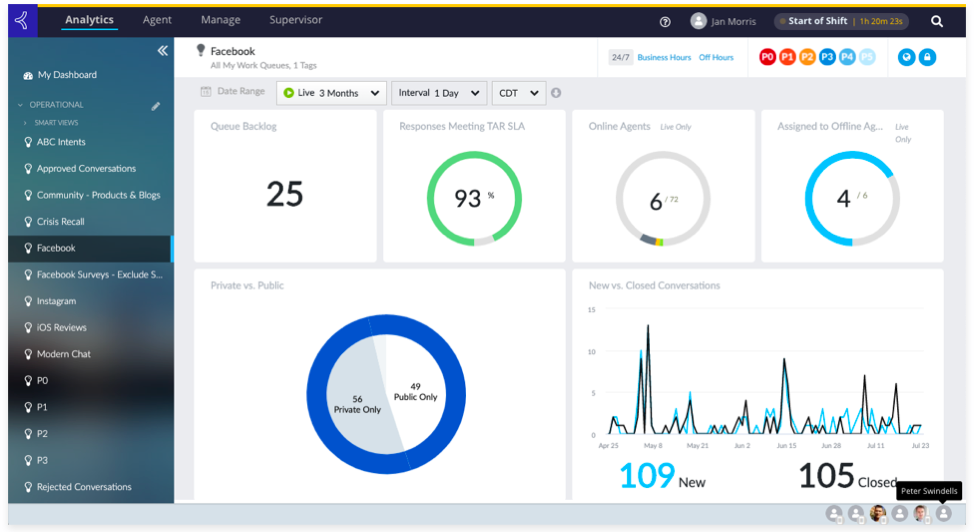
Task: Open the search magnifier icon
Action: 937,22
